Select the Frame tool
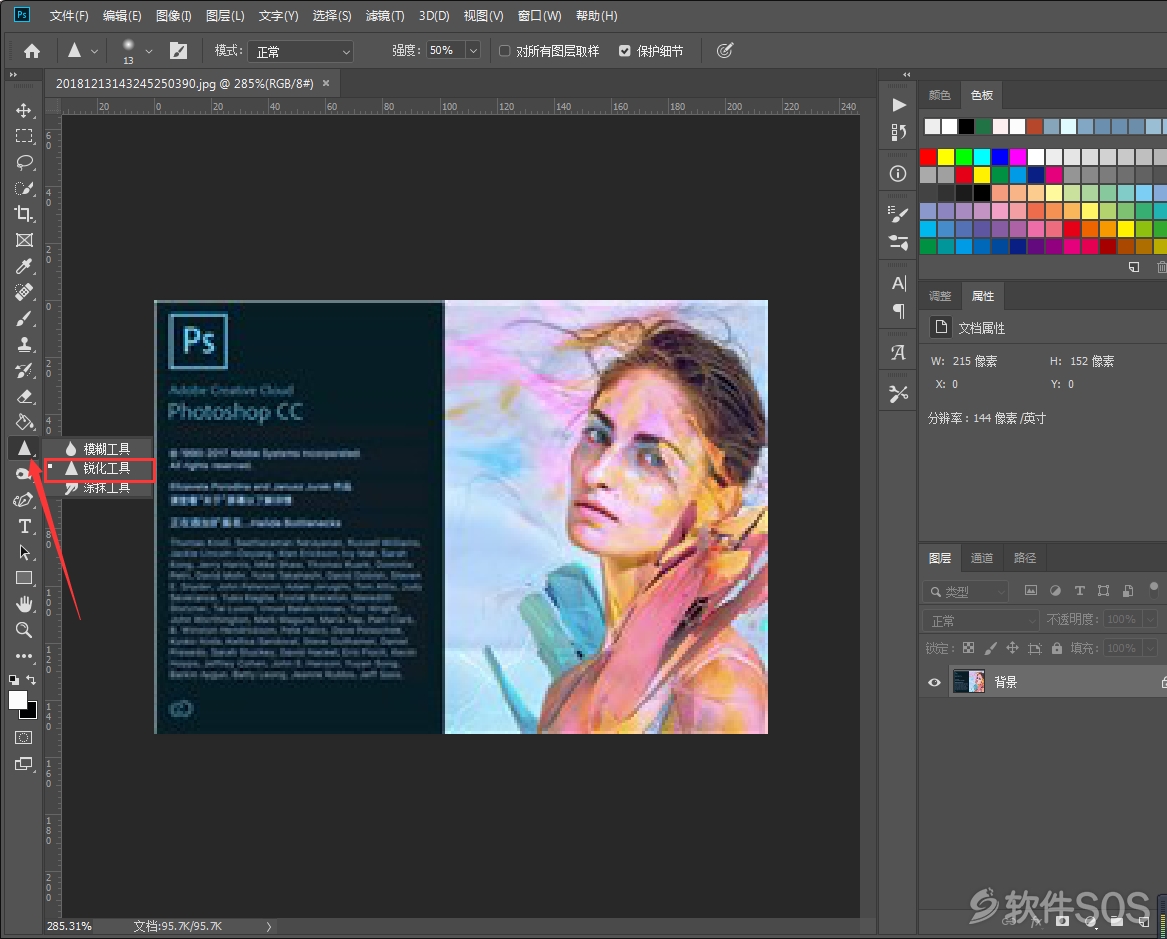The image size is (1167, 939). (x=24, y=240)
